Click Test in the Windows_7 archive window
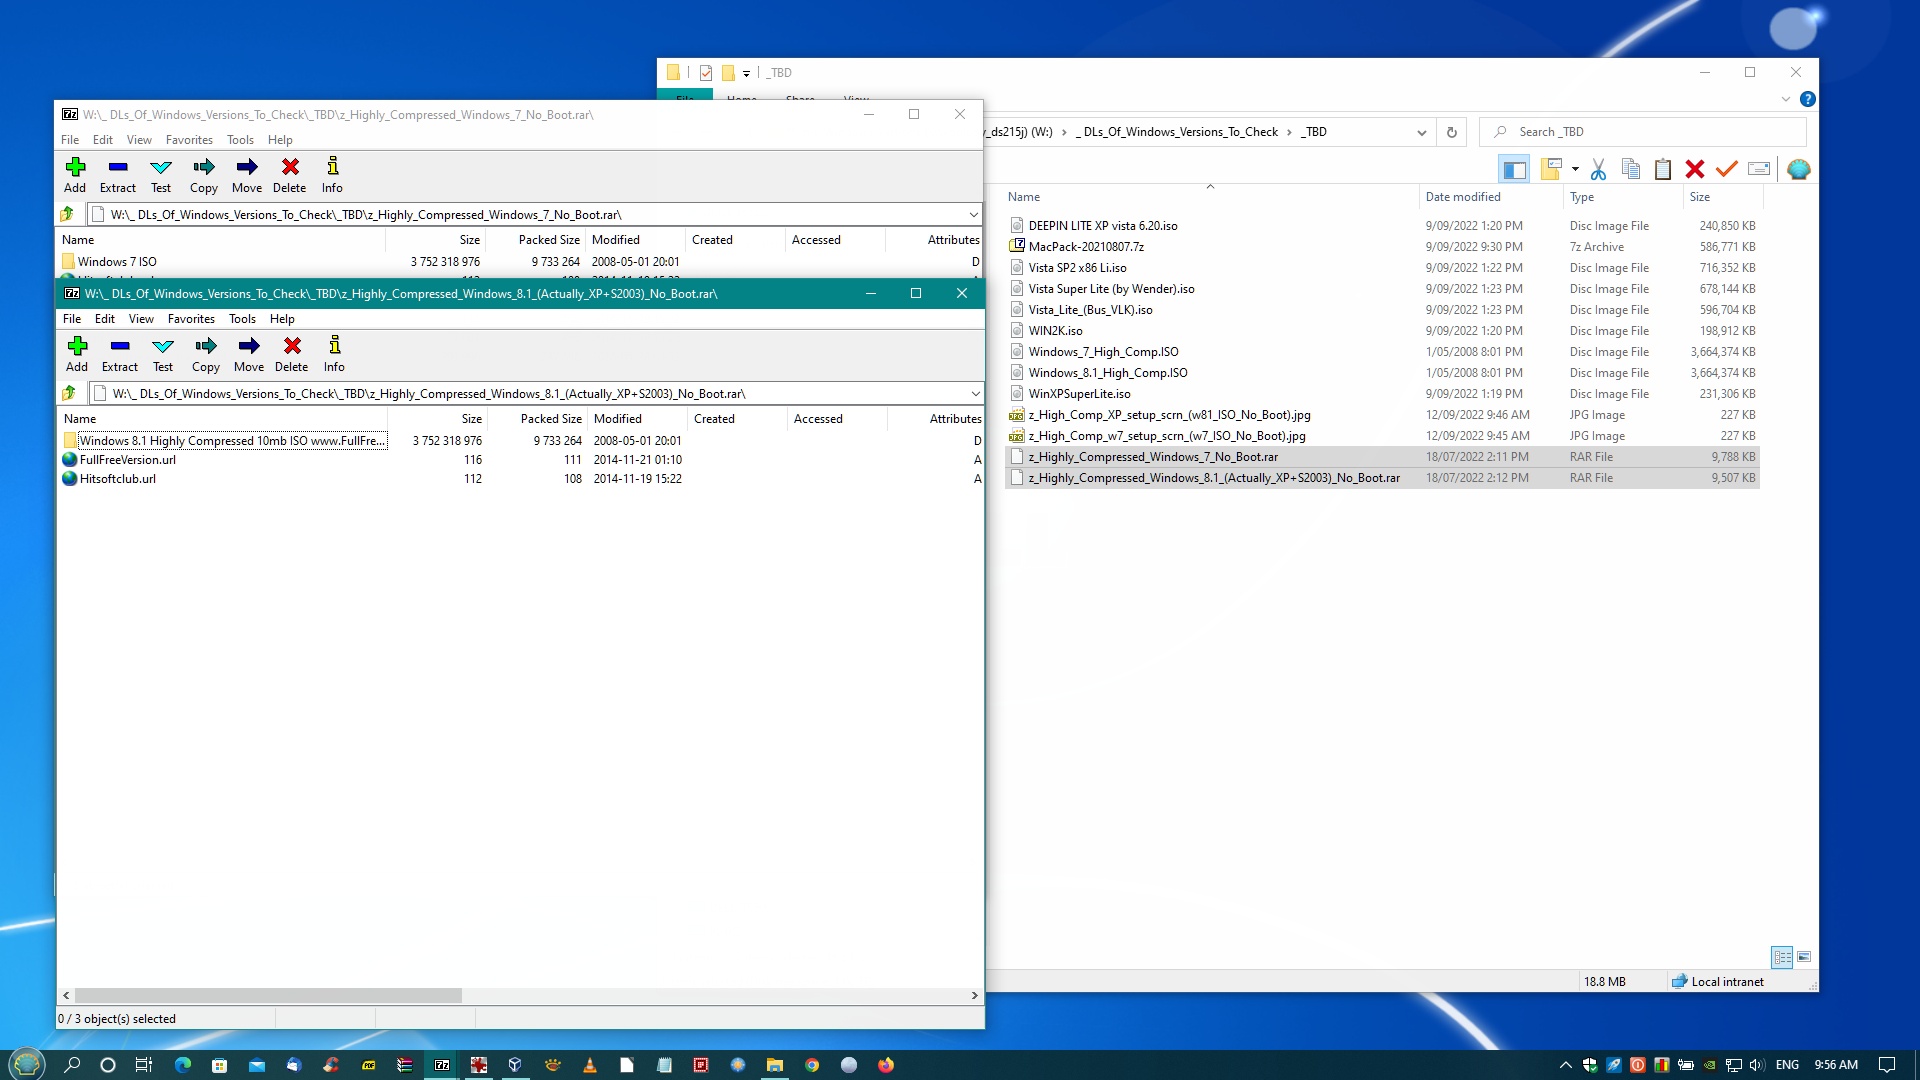 pos(161,175)
